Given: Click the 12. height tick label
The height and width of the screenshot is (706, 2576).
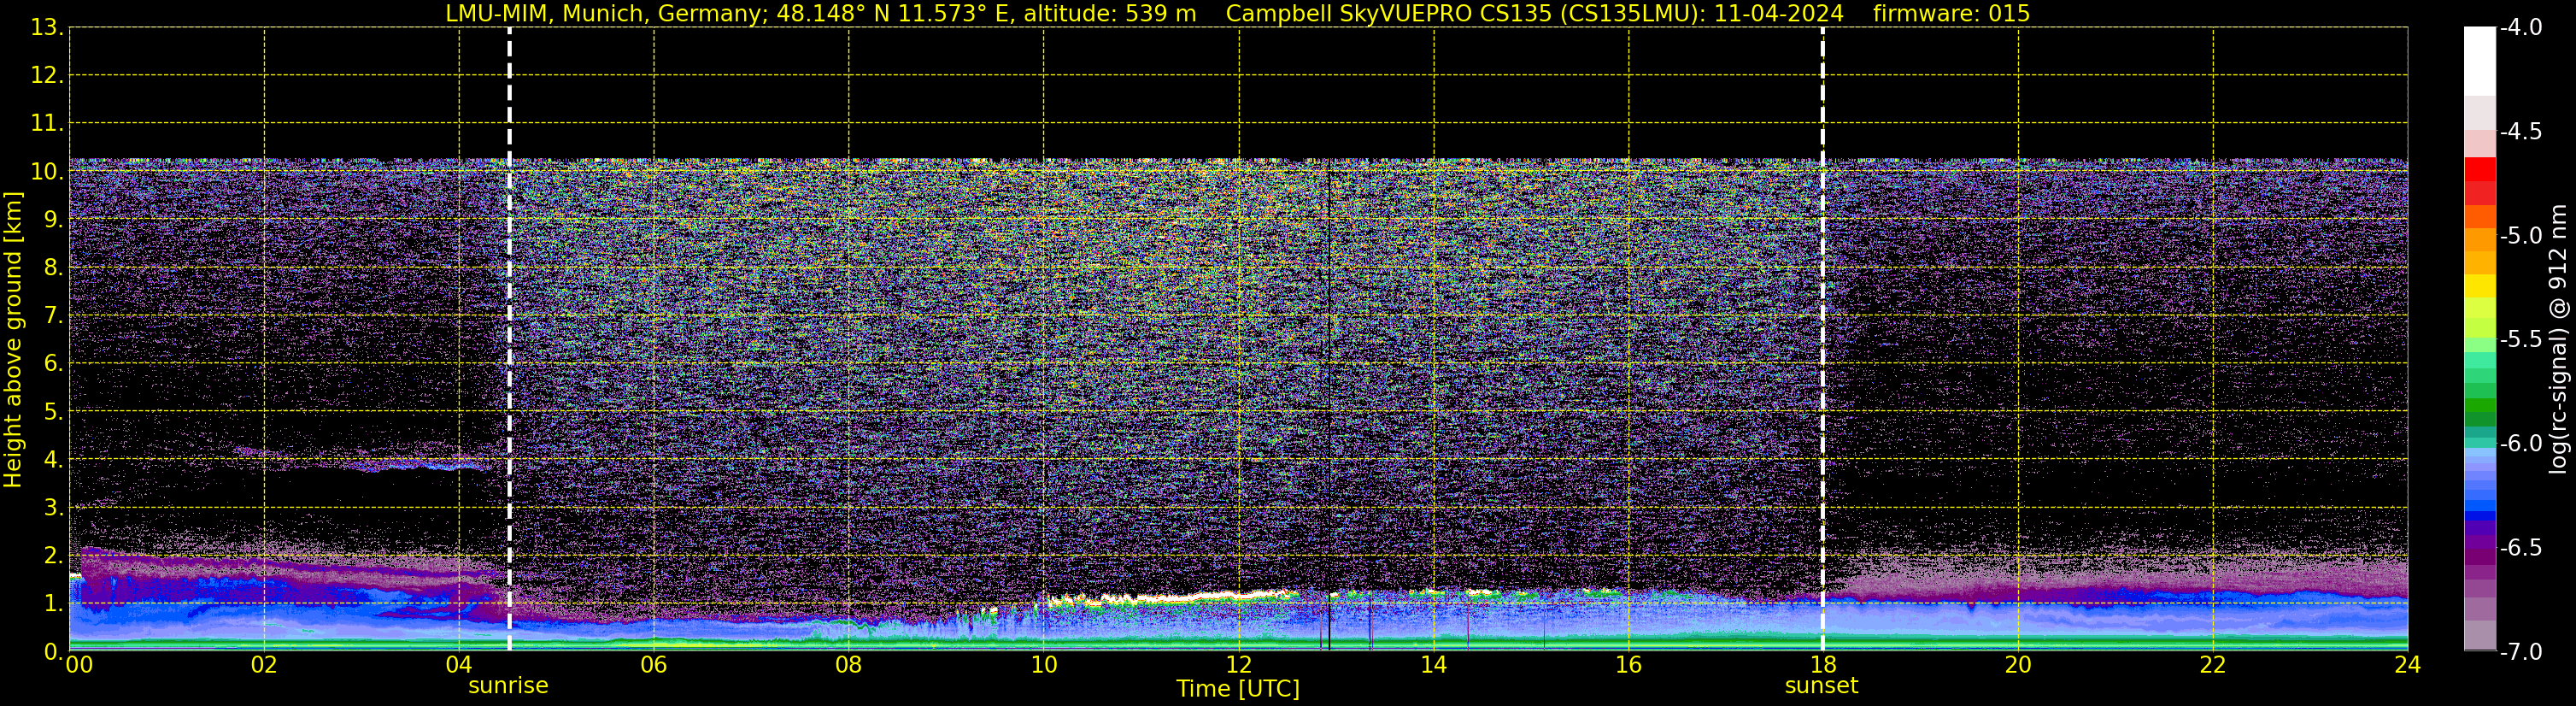Looking at the screenshot, I should (47, 75).
